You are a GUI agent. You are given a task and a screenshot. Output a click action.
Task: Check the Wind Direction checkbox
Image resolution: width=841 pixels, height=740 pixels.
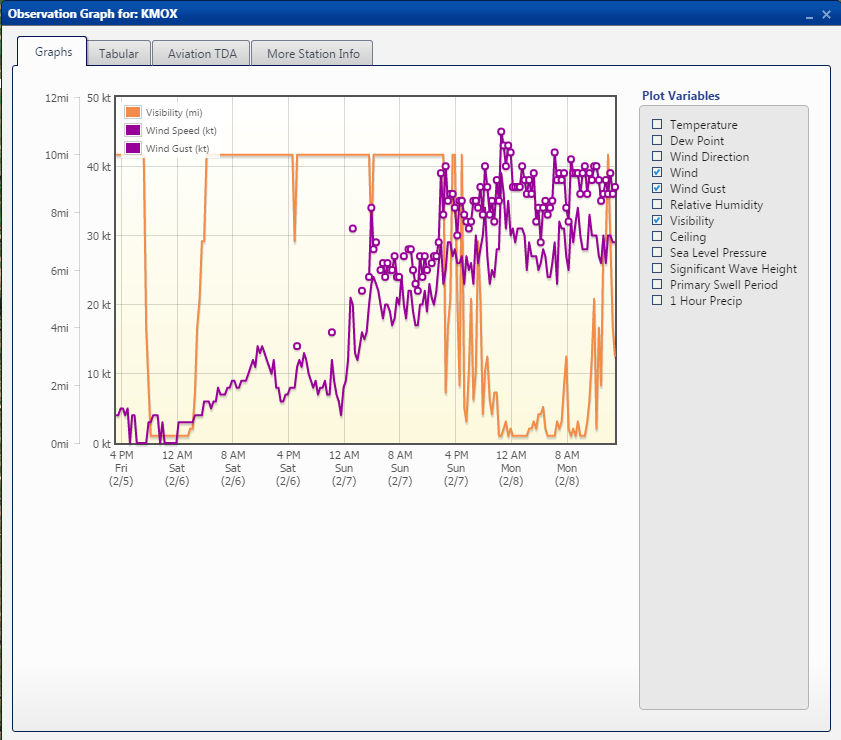(x=657, y=156)
